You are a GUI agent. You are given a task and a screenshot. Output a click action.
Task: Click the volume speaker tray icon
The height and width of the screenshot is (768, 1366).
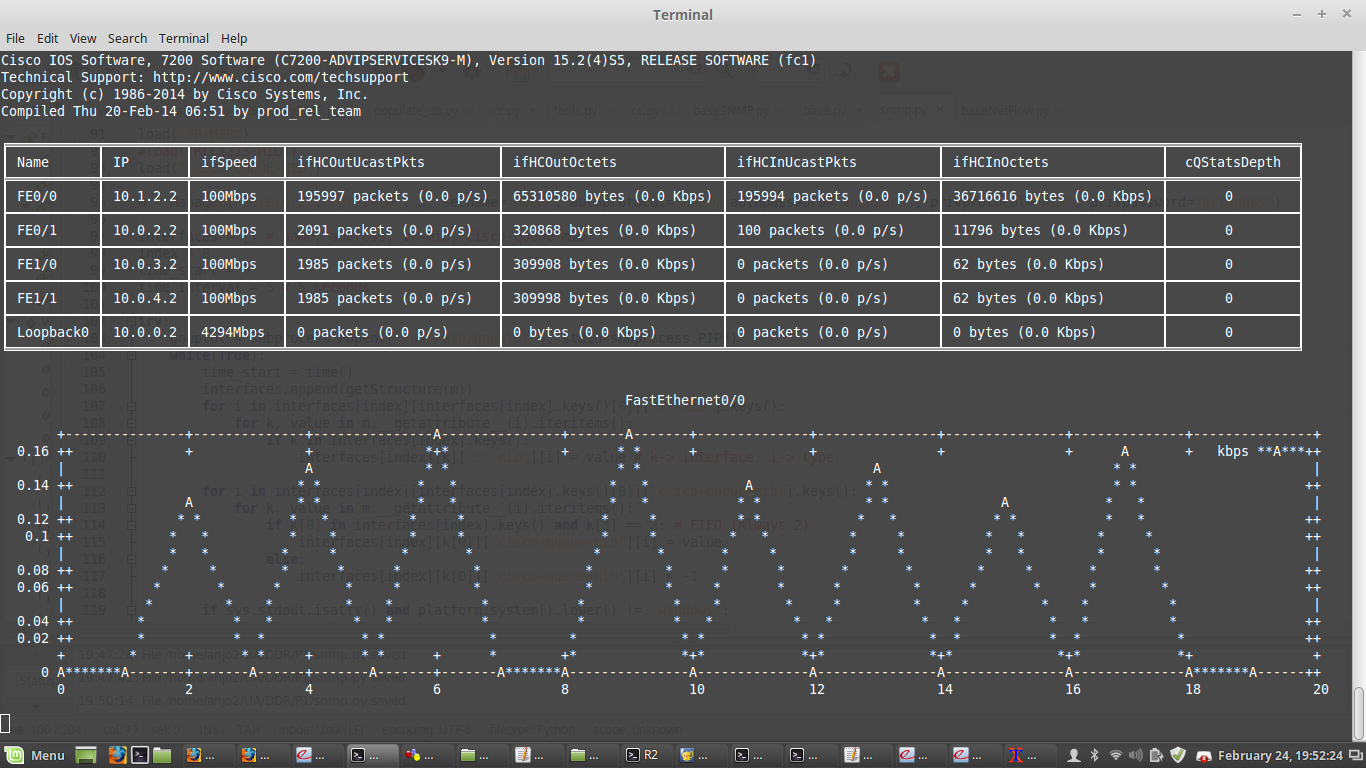point(1135,755)
